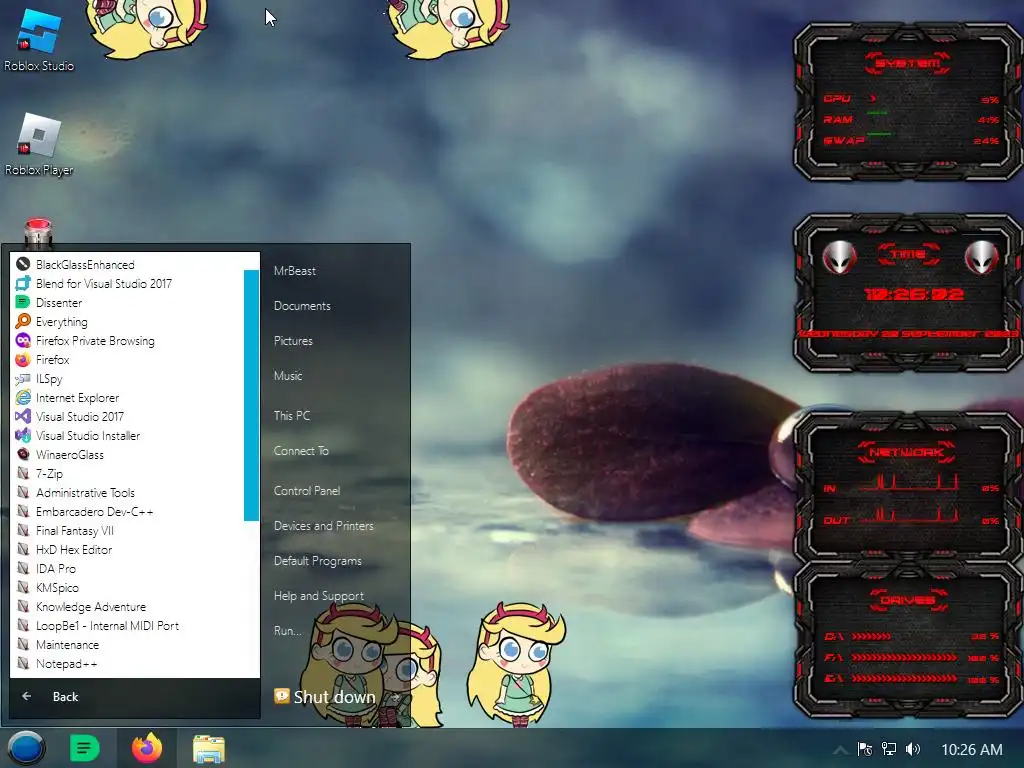
Task: Launch the Everything search icon
Action: [x=23, y=321]
